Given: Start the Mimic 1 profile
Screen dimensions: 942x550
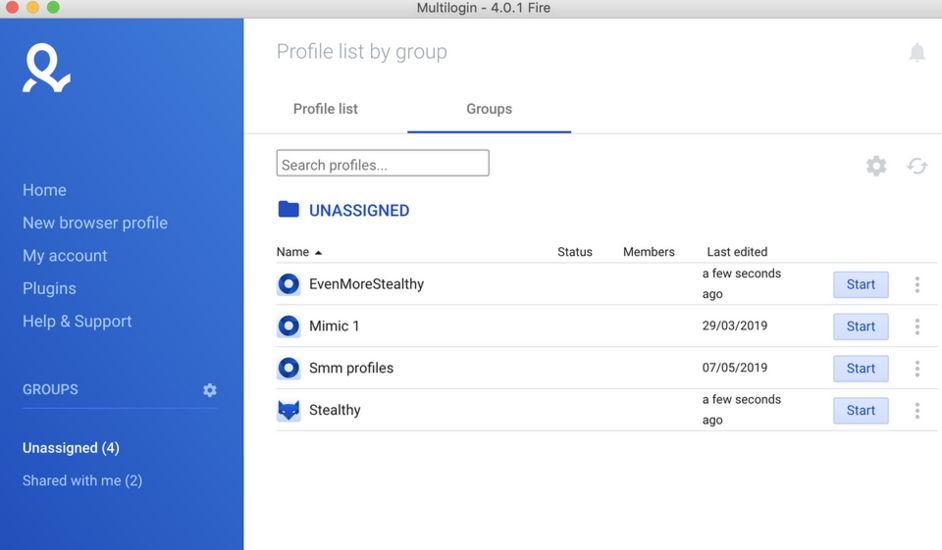Looking at the screenshot, I should point(861,327).
